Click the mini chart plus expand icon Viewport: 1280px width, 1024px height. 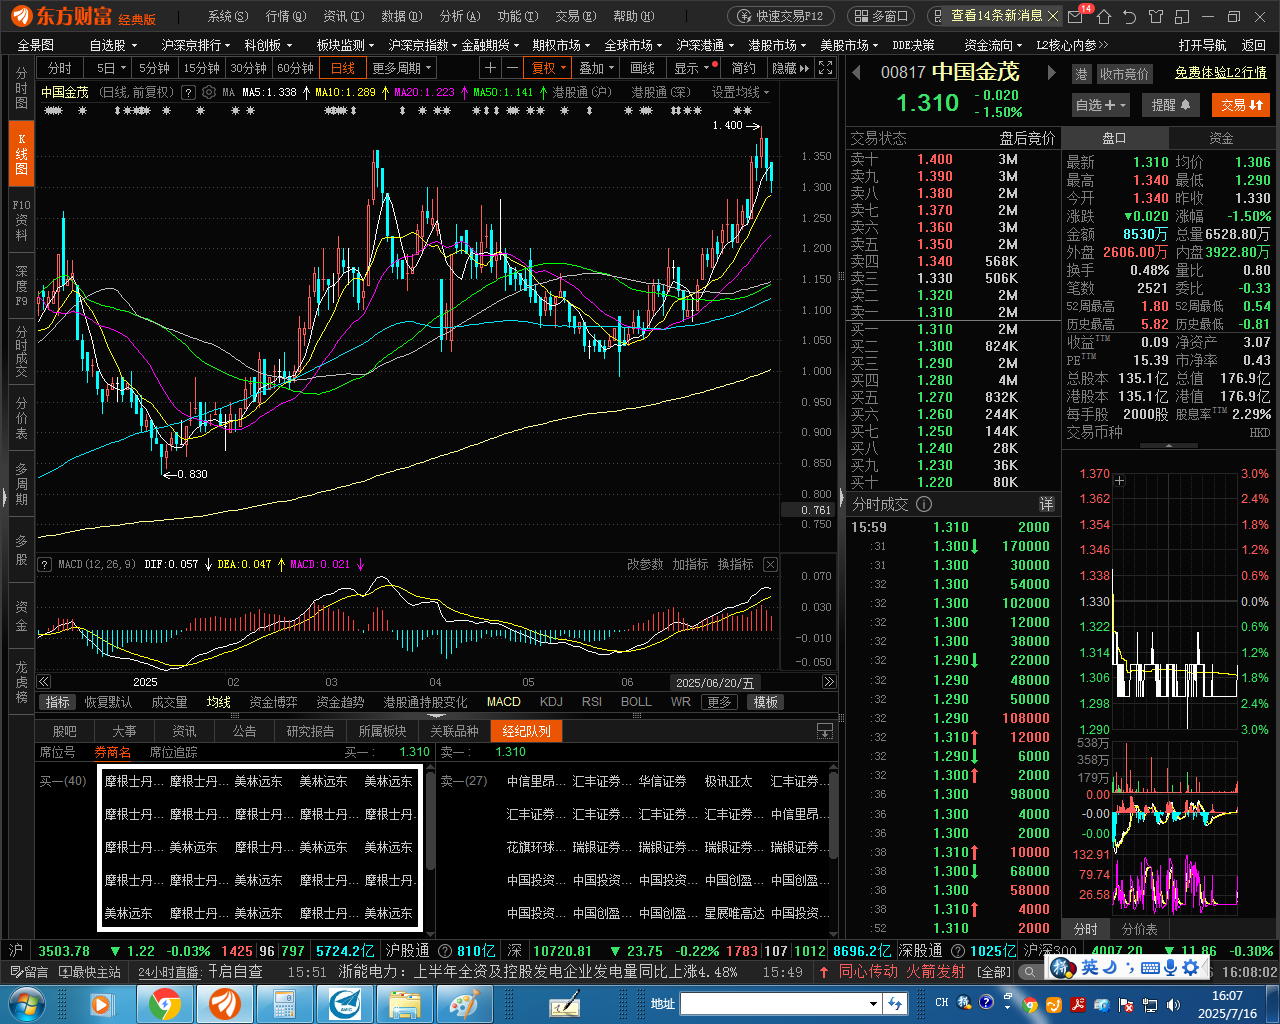(1120, 481)
